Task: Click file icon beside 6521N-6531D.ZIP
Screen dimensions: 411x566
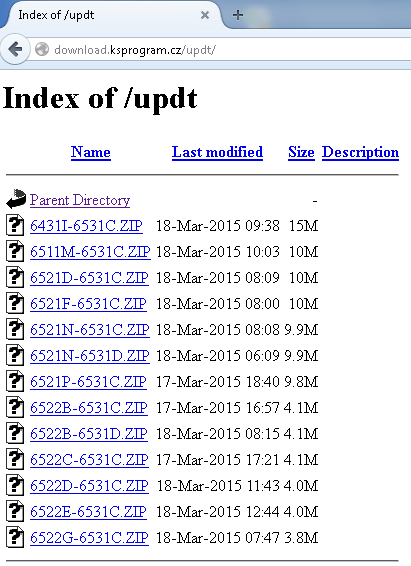Action: pos(15,355)
